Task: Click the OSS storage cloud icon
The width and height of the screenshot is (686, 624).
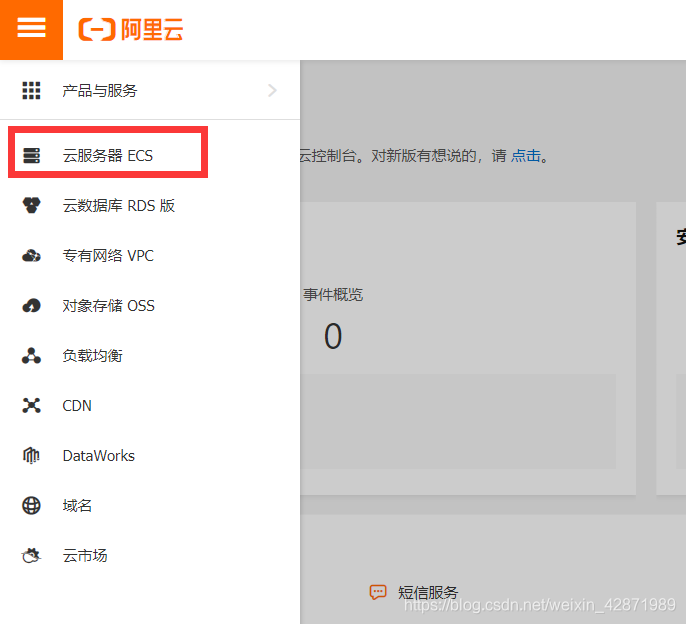Action: 31,305
